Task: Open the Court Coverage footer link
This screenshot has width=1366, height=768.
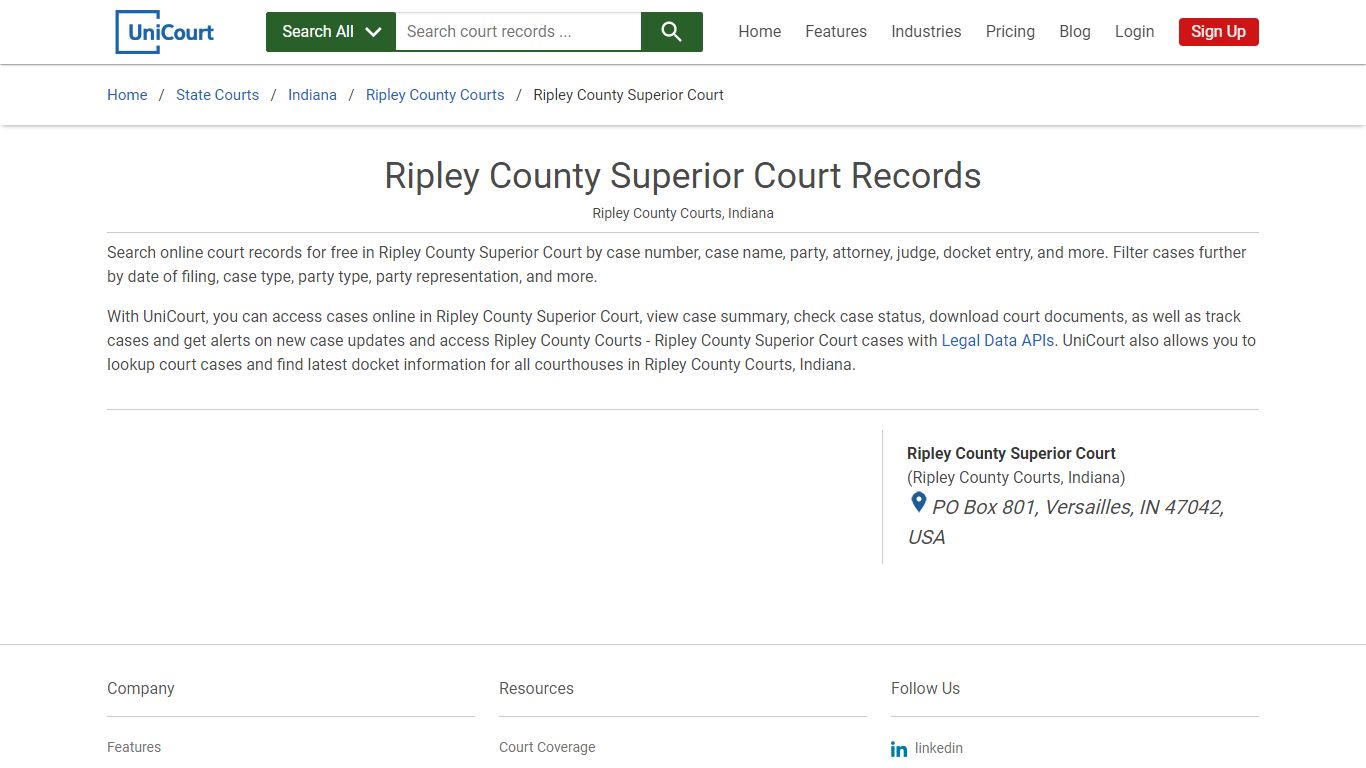Action: [x=547, y=747]
